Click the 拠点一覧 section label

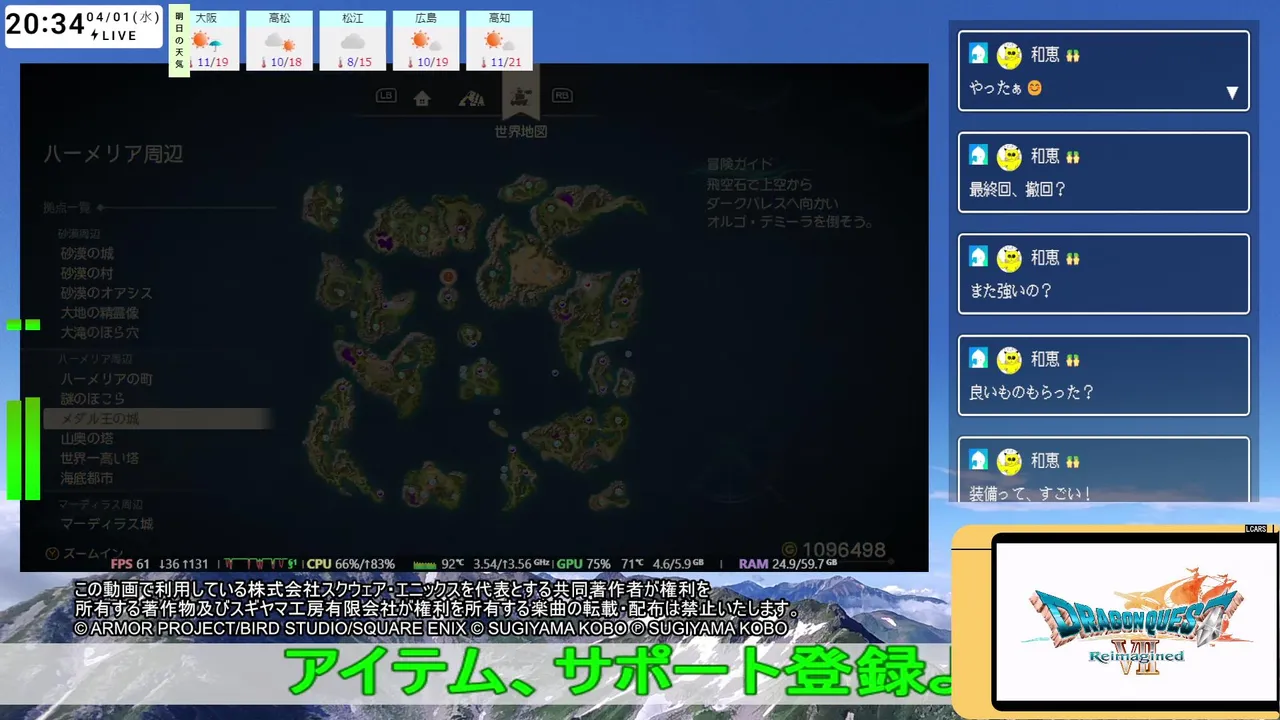(66, 208)
